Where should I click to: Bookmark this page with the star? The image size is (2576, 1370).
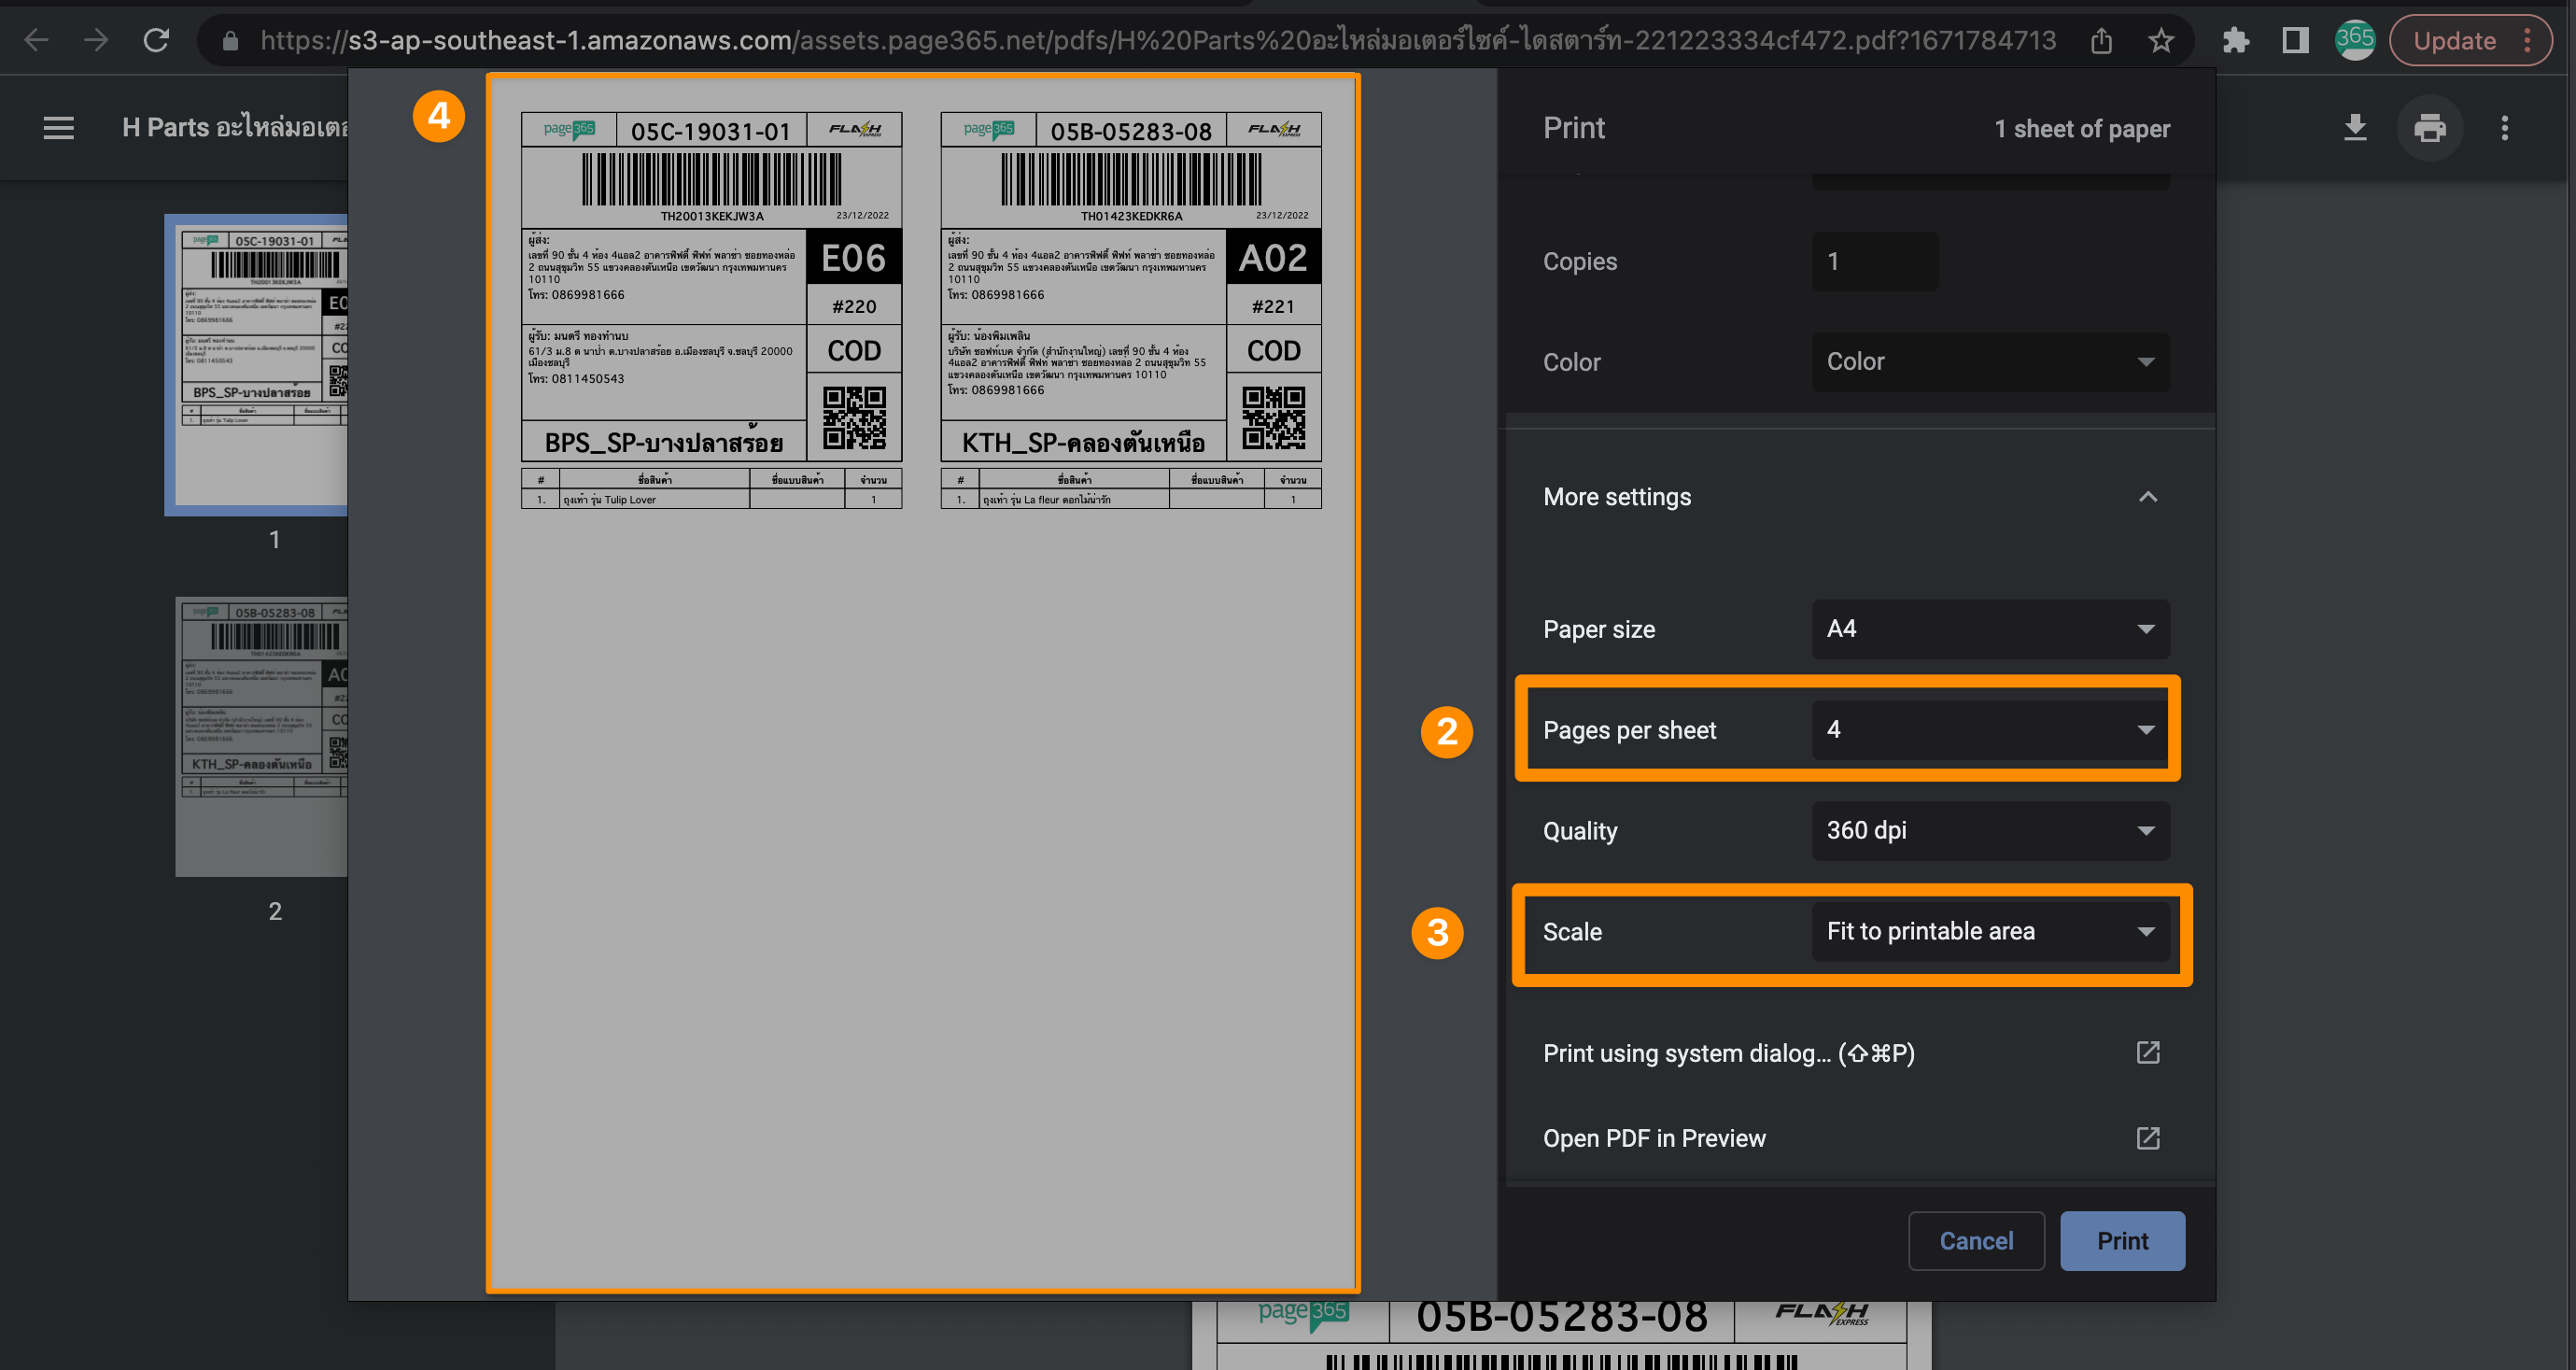click(x=2161, y=41)
